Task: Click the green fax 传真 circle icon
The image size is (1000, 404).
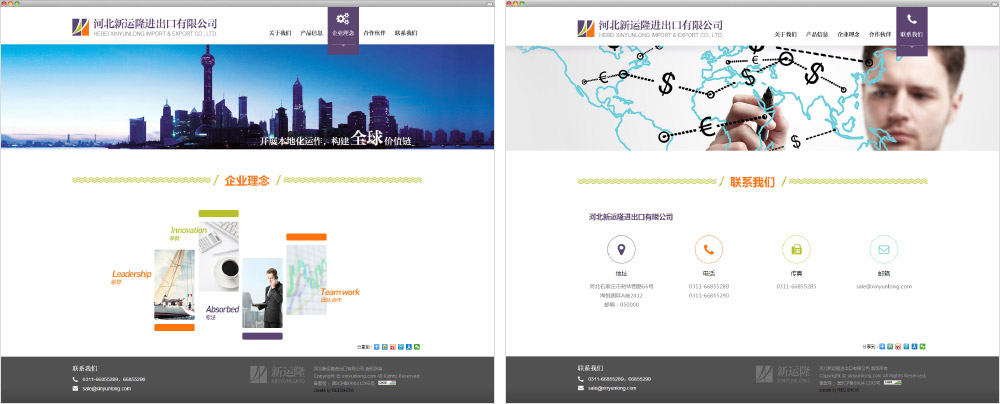Action: click(x=796, y=250)
